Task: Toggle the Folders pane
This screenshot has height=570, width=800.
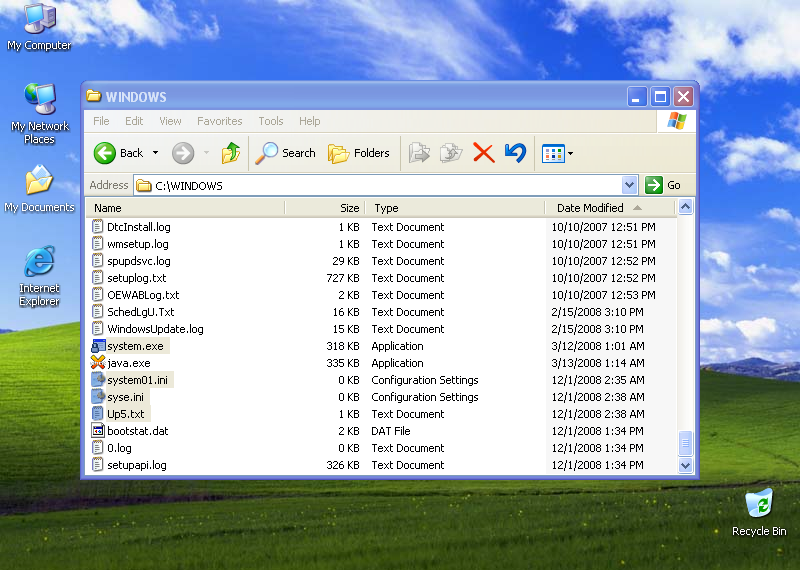Action: tap(359, 153)
